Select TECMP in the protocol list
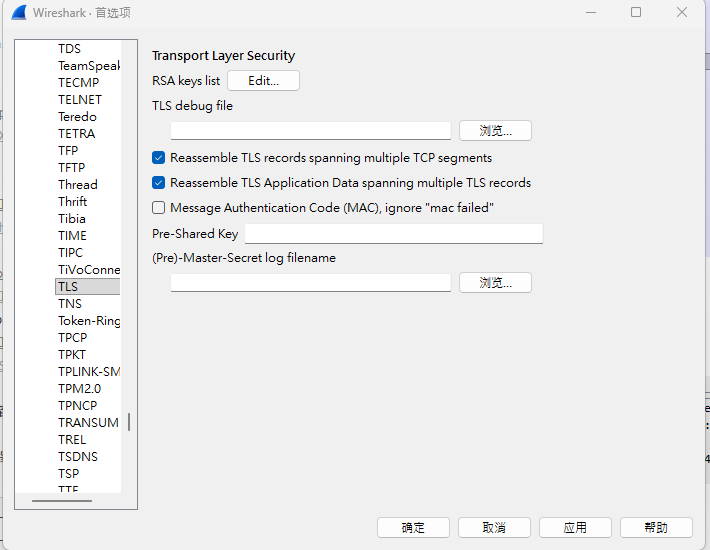The width and height of the screenshot is (710, 550). (x=78, y=82)
